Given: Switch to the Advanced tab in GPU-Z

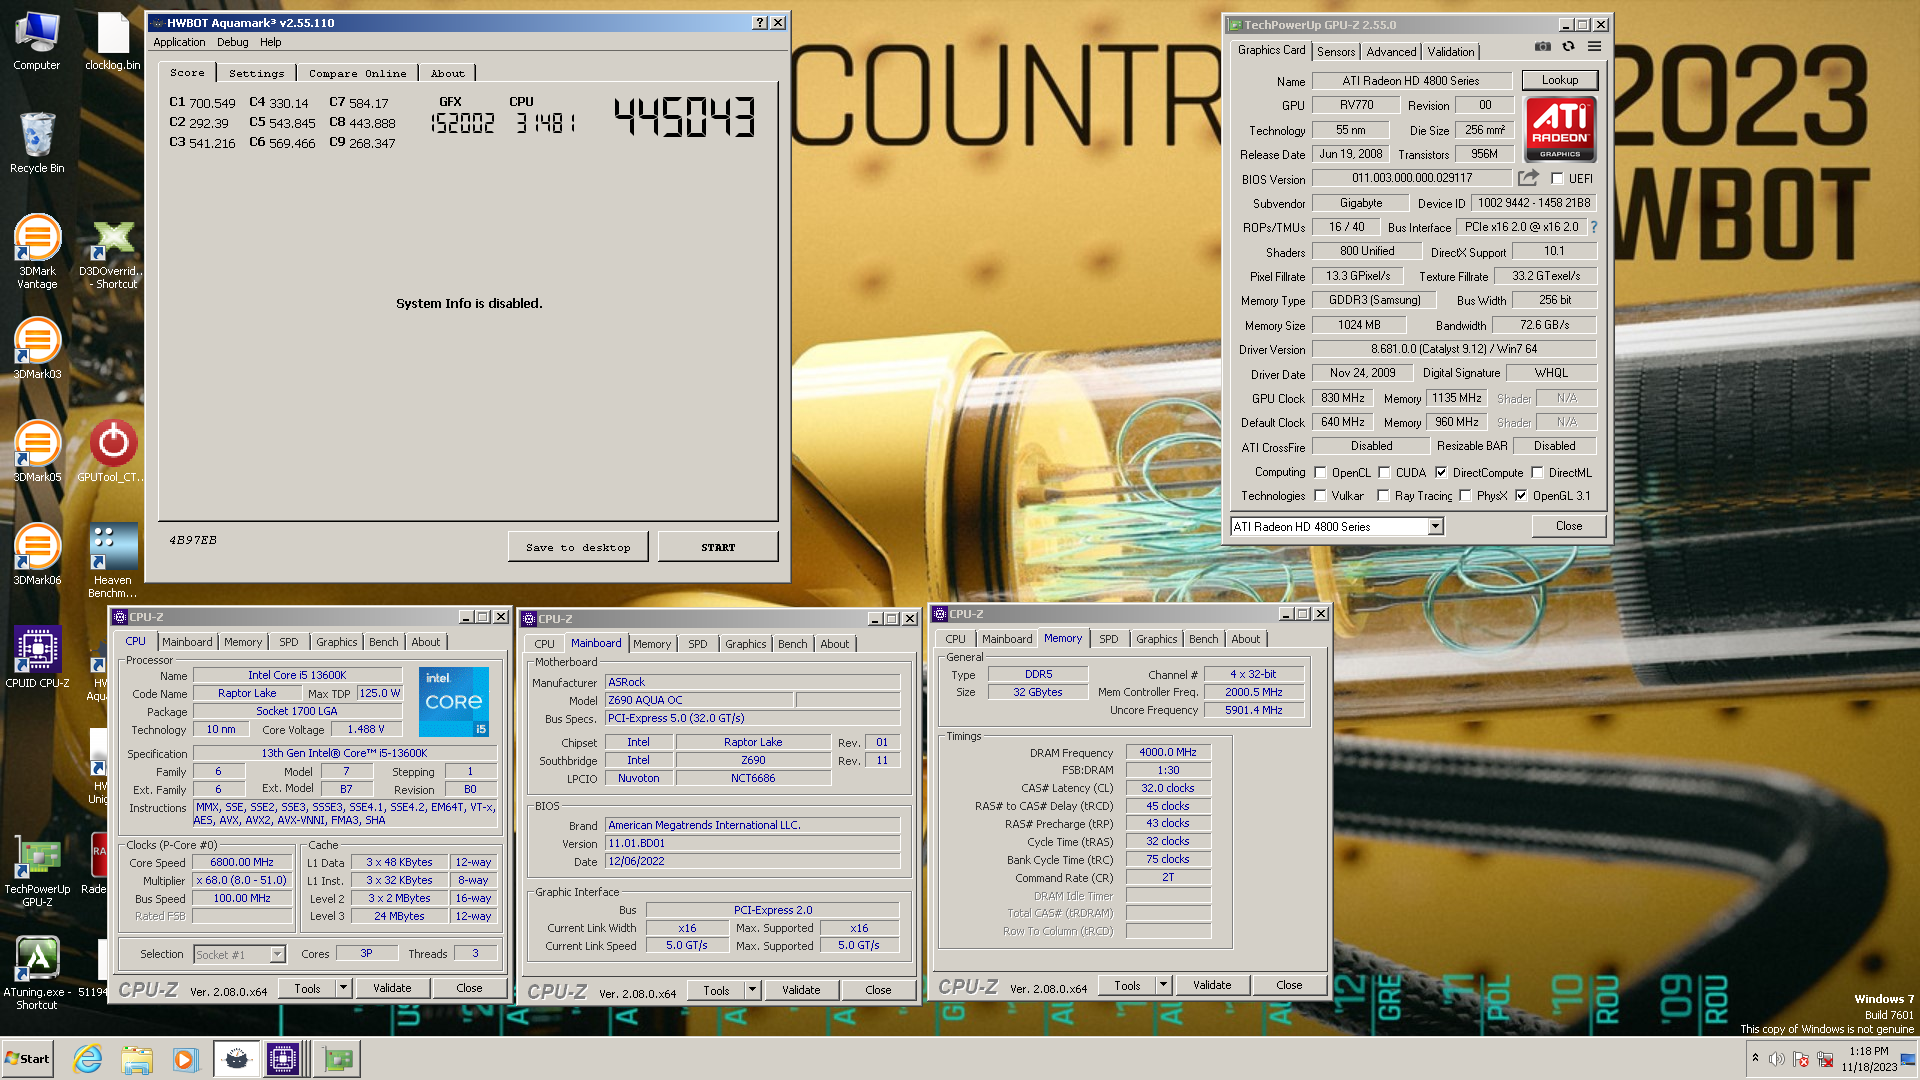Looking at the screenshot, I should [1391, 52].
